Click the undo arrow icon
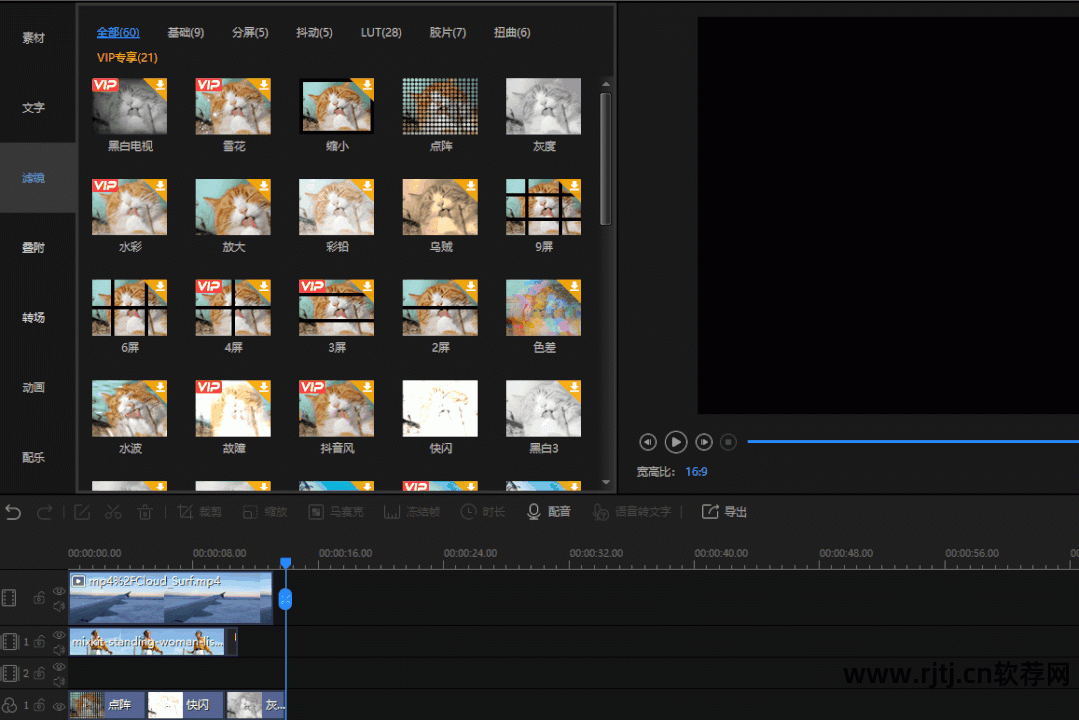Image resolution: width=1079 pixels, height=720 pixels. point(13,512)
